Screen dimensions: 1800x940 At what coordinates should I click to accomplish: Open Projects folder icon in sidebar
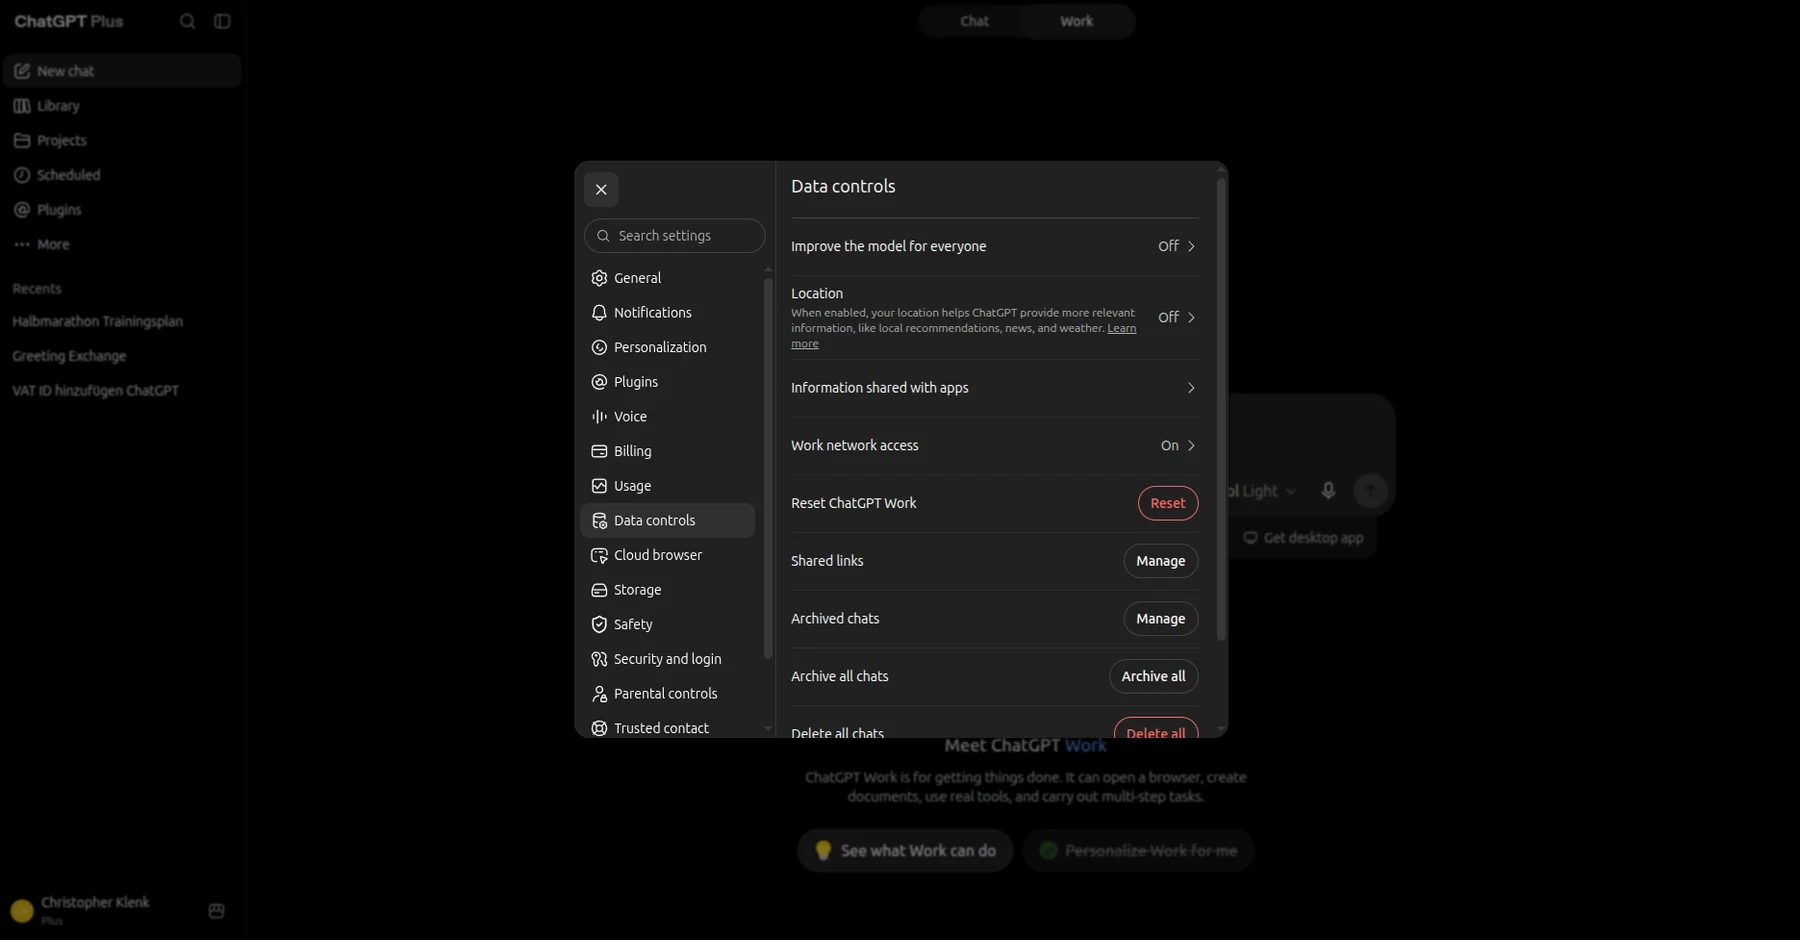point(22,141)
